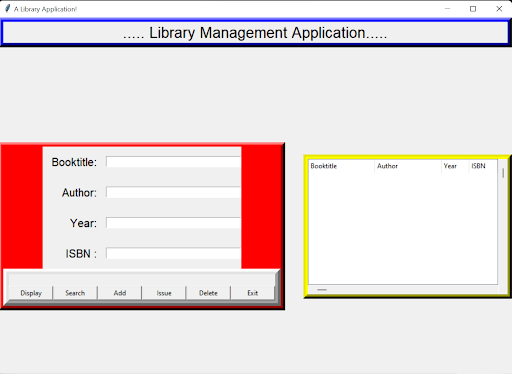Click the Exit button
The width and height of the screenshot is (512, 374).
click(x=252, y=293)
